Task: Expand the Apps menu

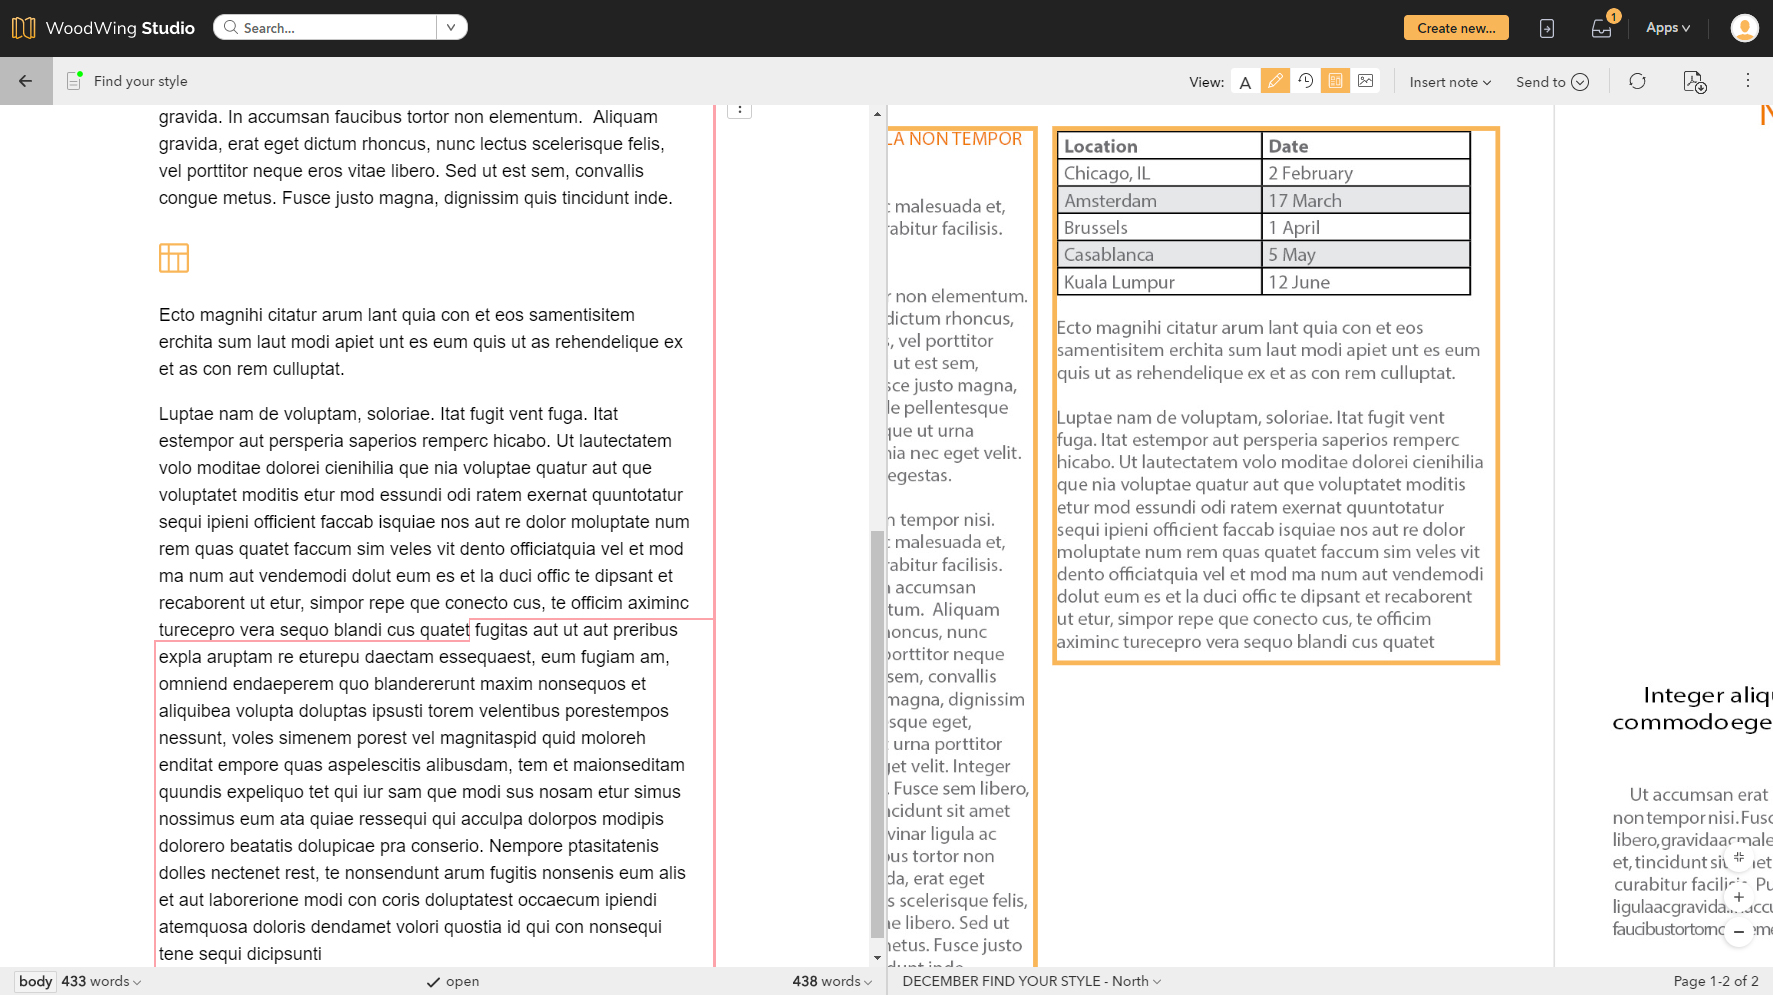Action: (x=1668, y=28)
